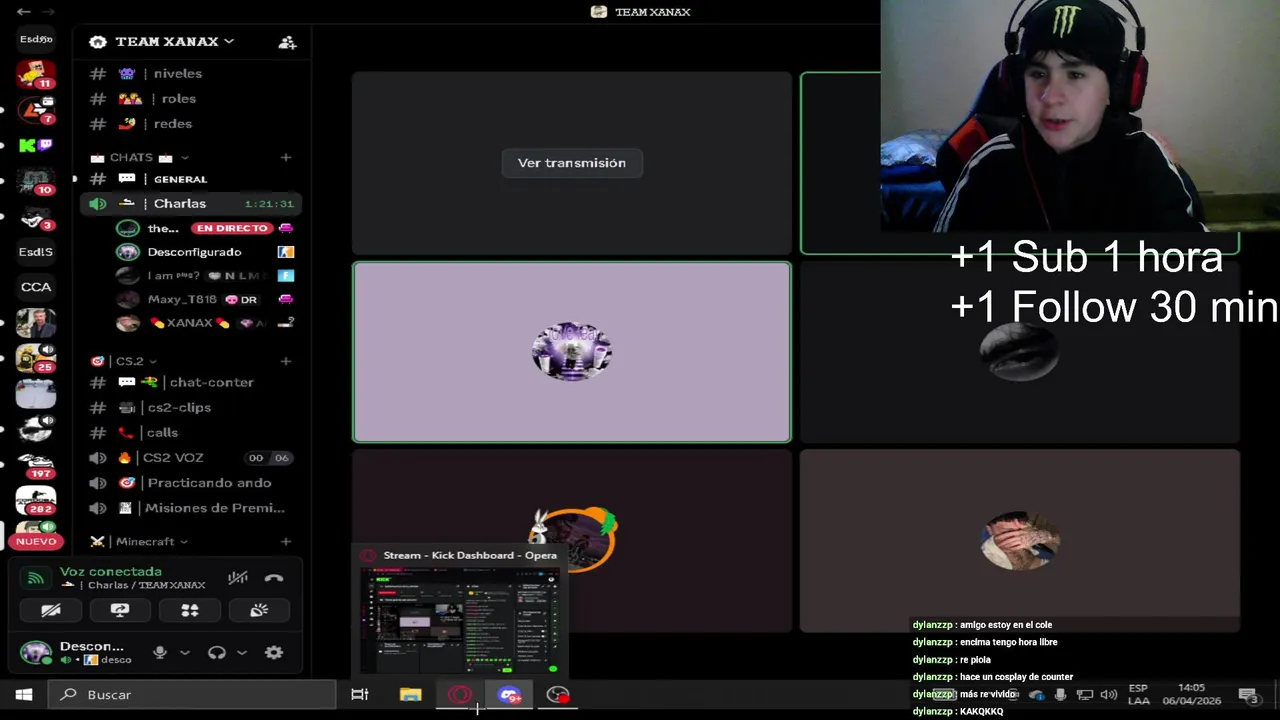This screenshot has width=1280, height=720.
Task: Expand headphone output options chevron
Action: click(242, 653)
